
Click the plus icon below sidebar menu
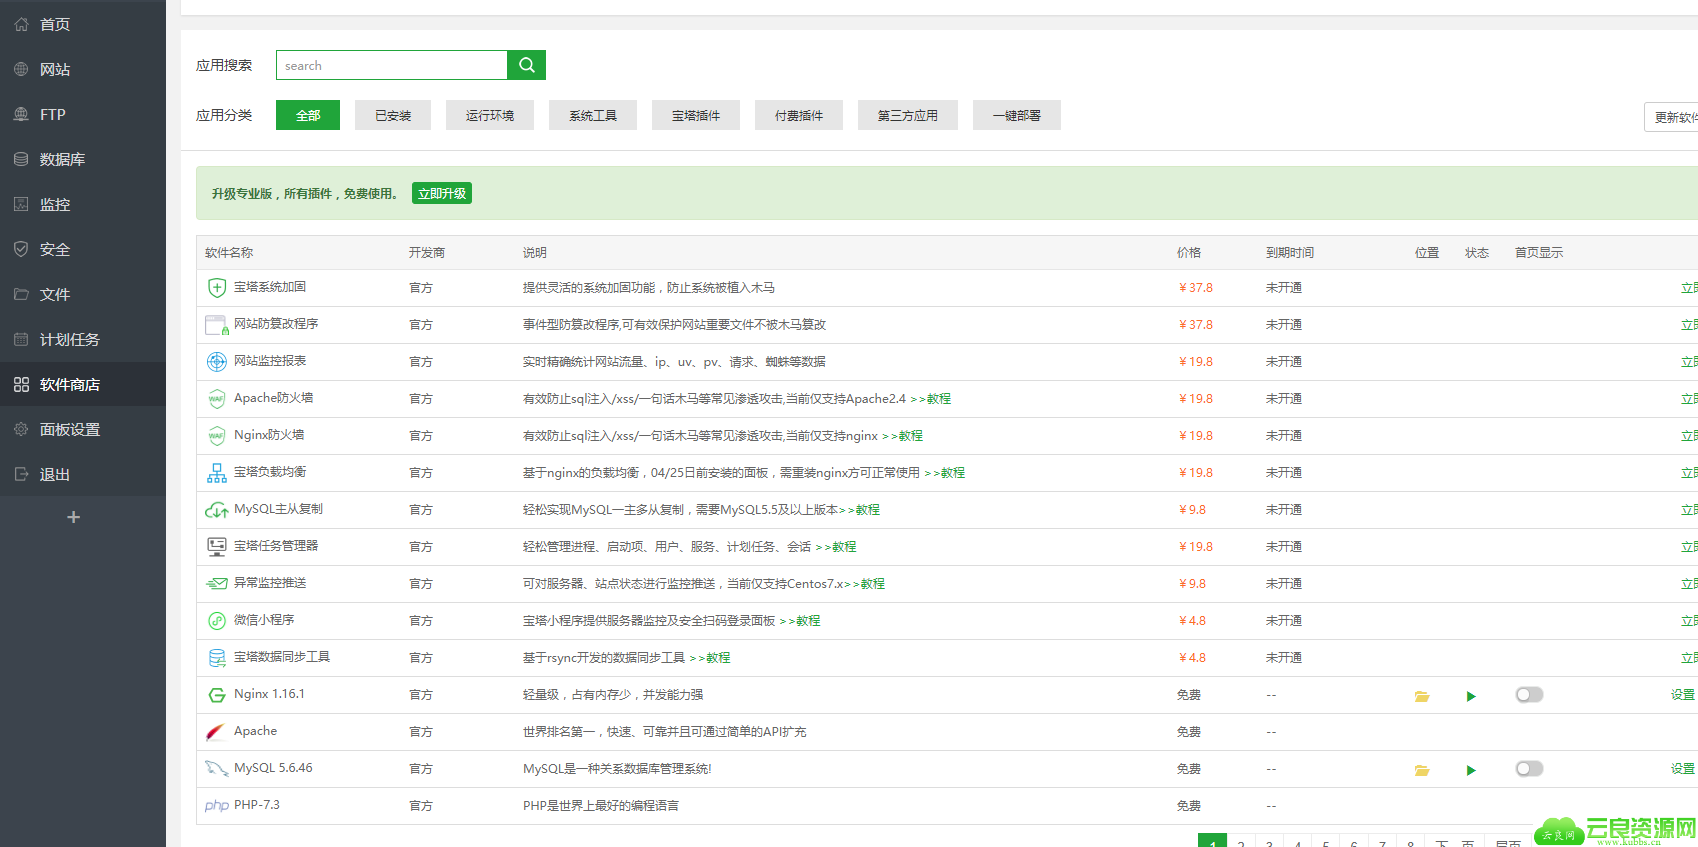coord(73,517)
